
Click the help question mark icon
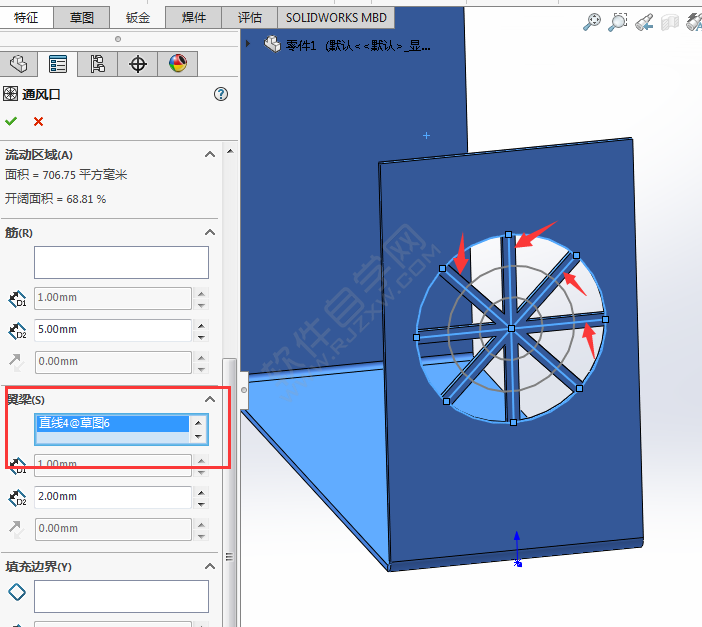[x=221, y=94]
